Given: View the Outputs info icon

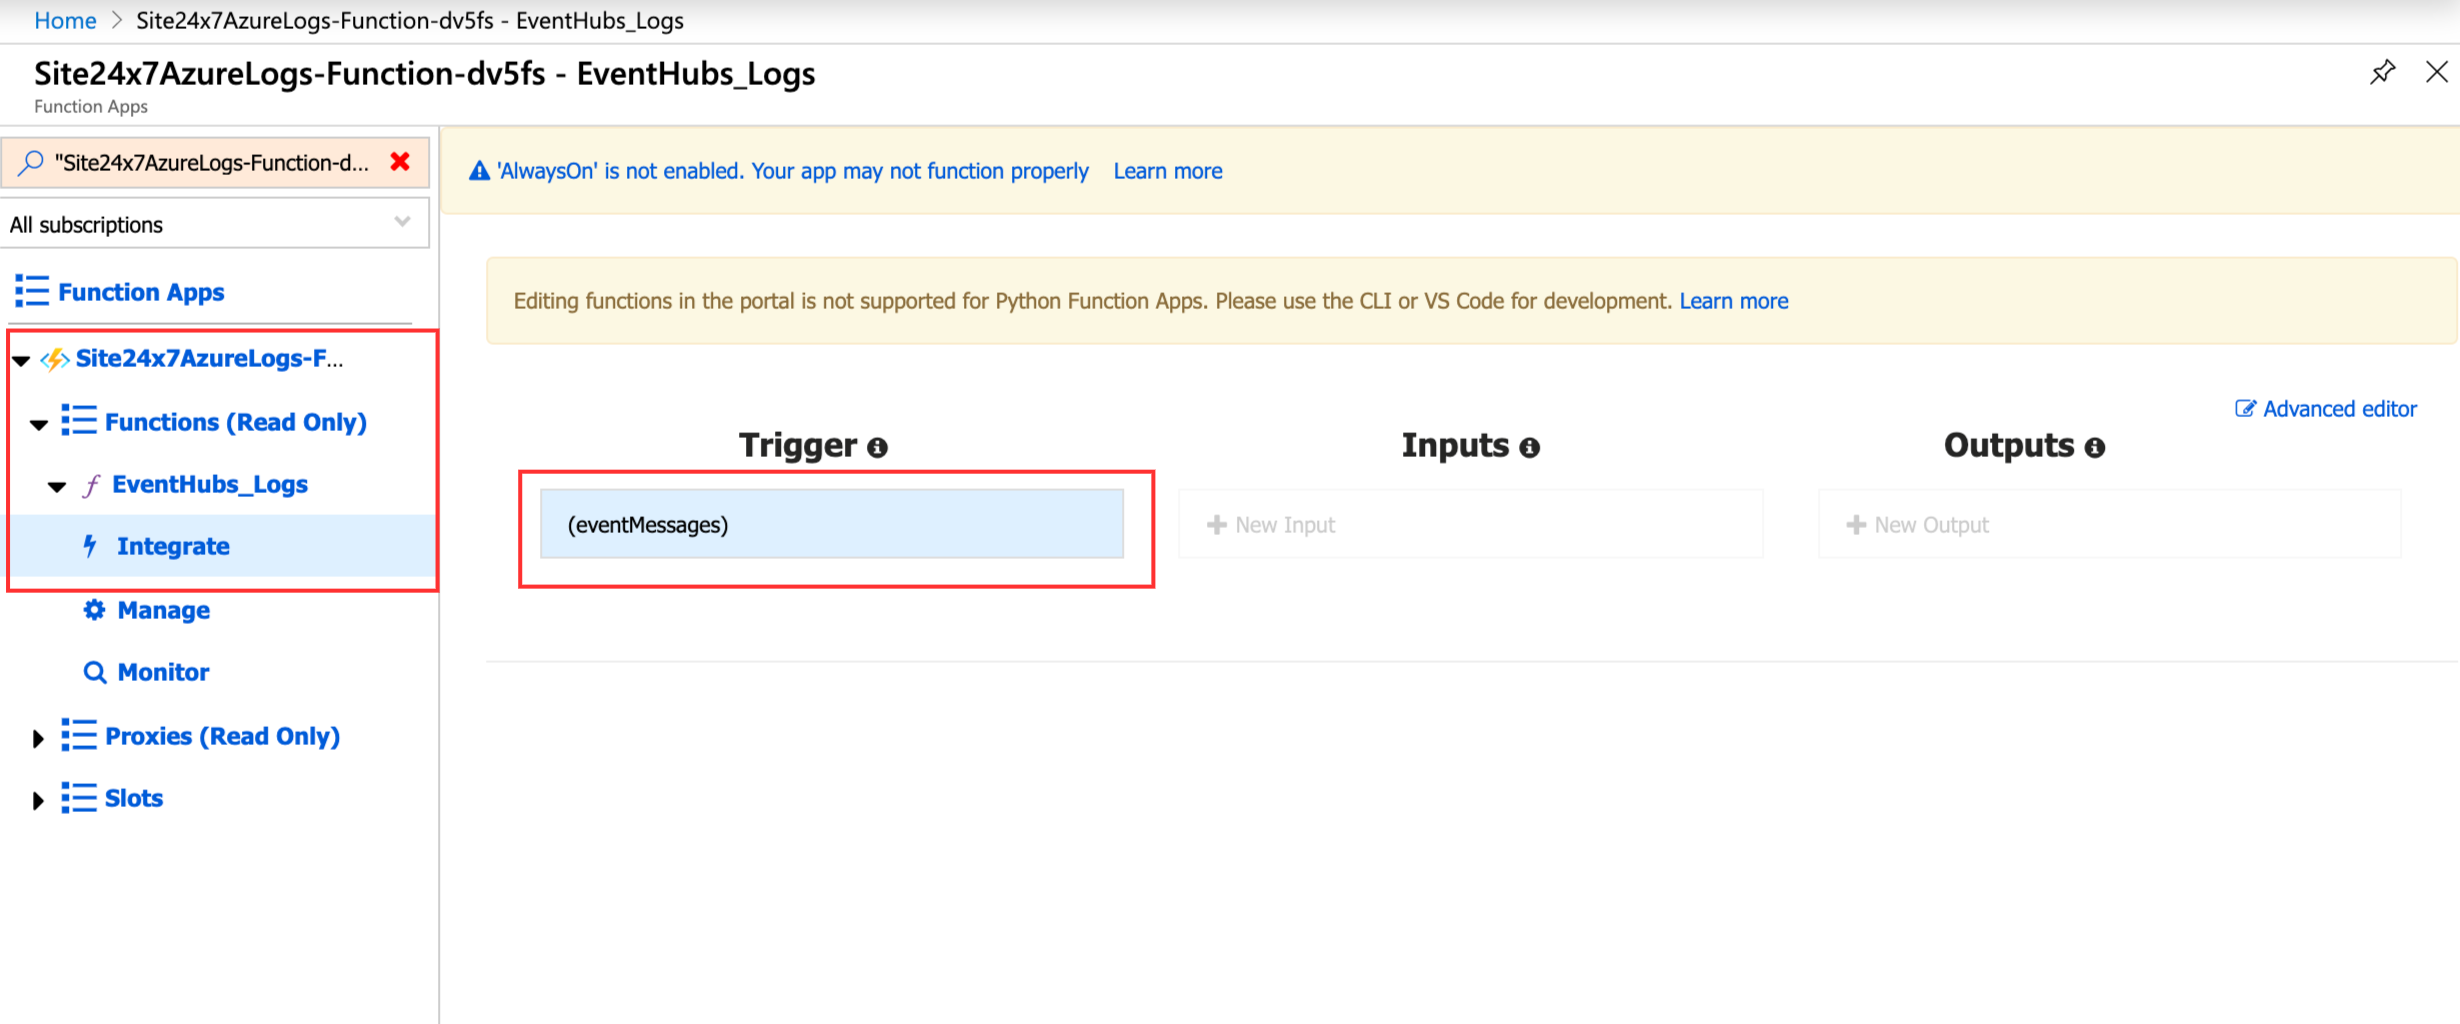Looking at the screenshot, I should pyautogui.click(x=2096, y=448).
